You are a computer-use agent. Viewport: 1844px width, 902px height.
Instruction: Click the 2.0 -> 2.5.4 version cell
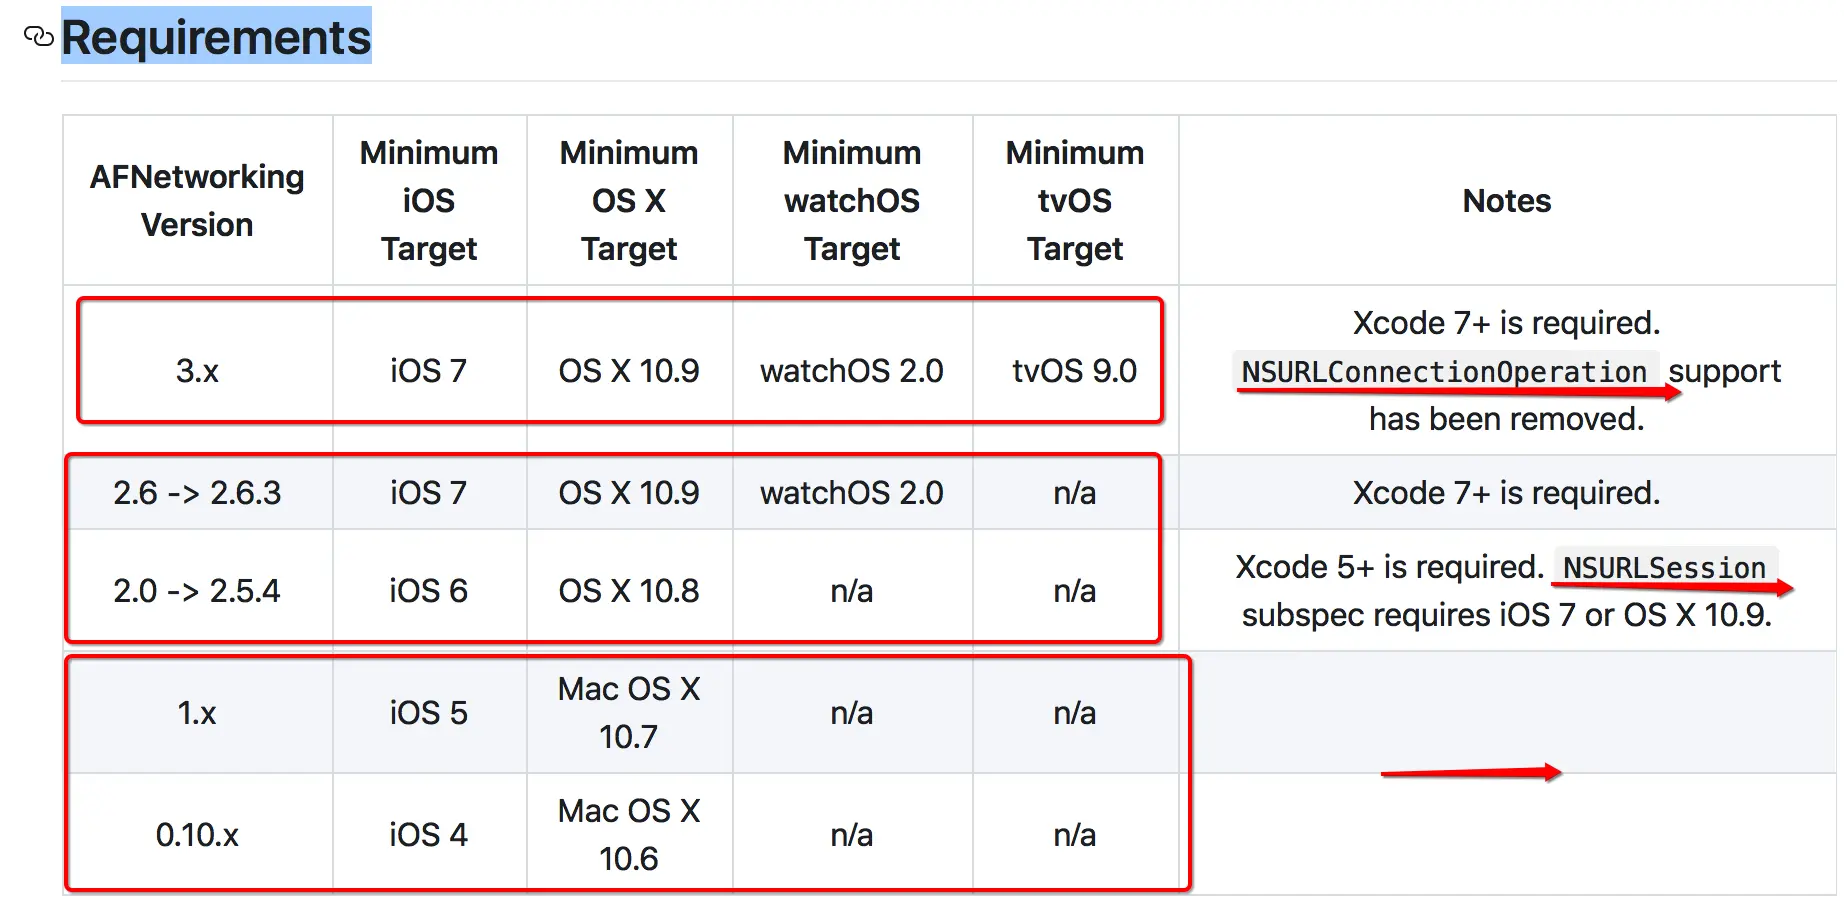(197, 591)
